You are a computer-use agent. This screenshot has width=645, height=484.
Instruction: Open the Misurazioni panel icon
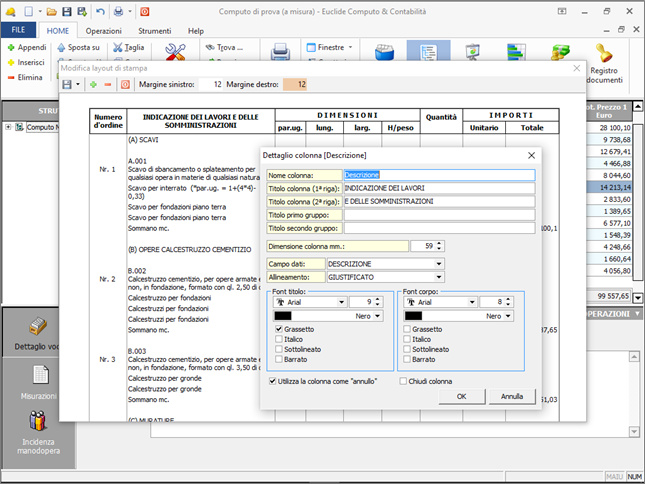coord(40,375)
